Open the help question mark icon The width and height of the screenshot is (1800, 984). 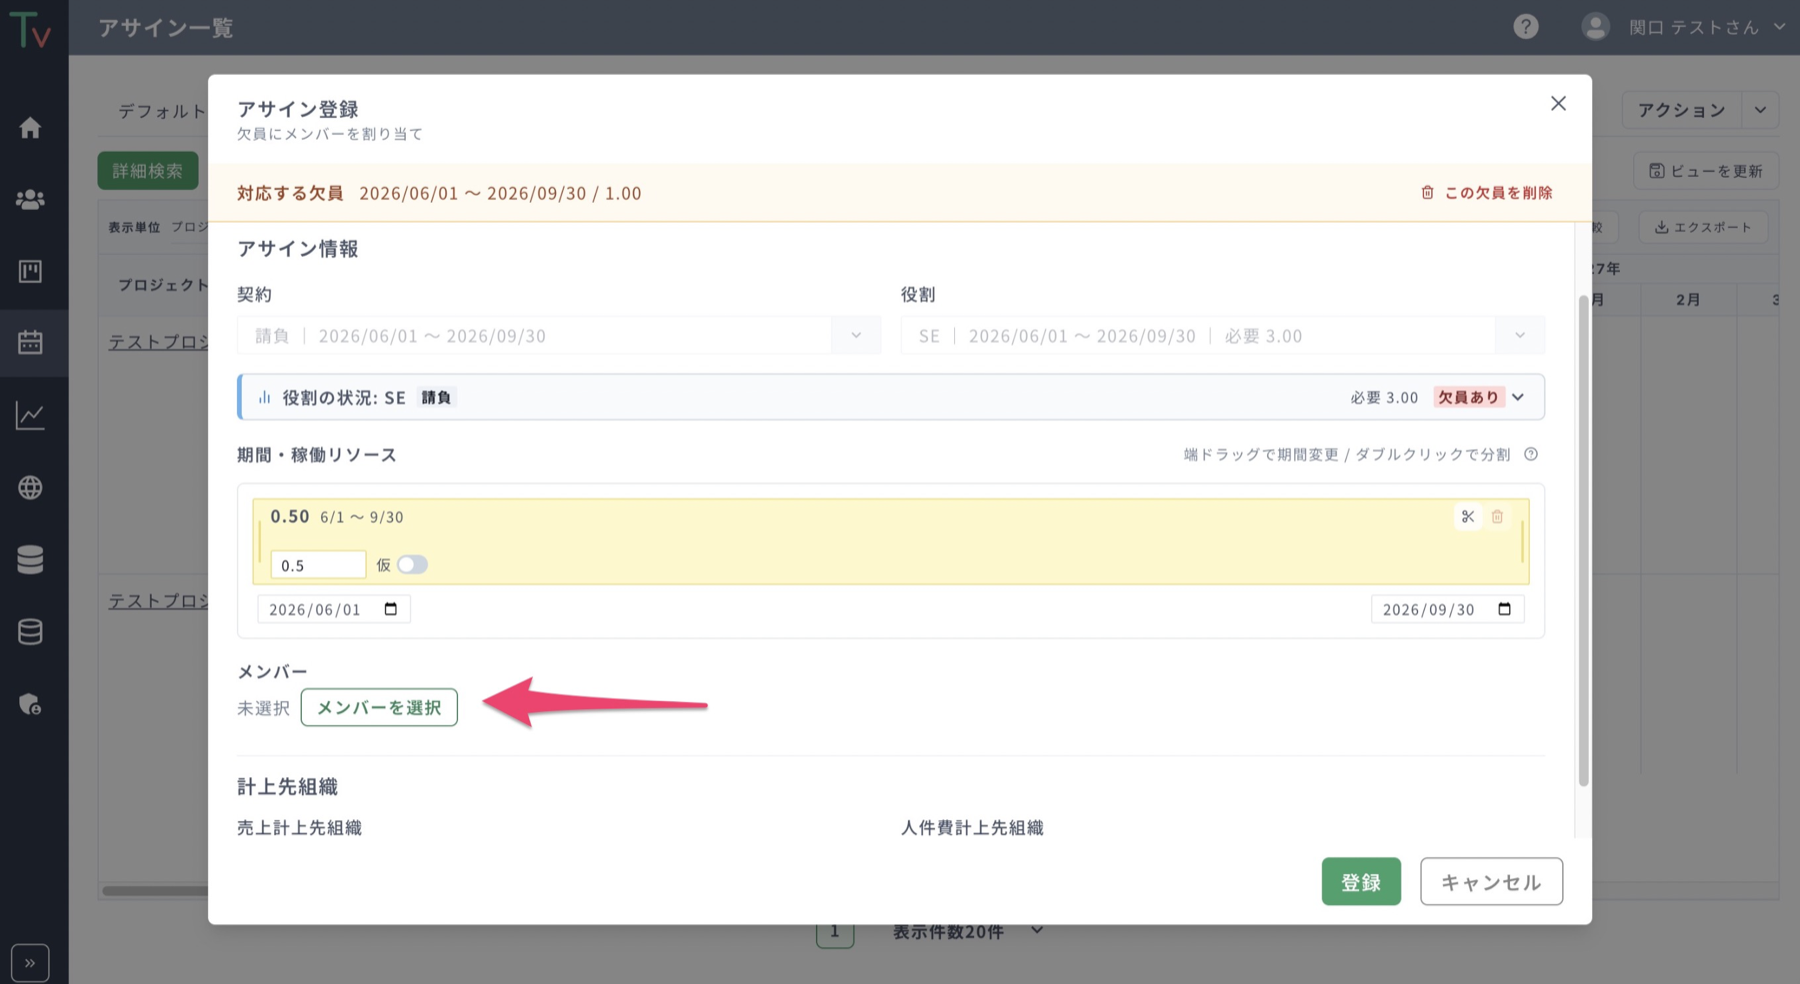tap(1526, 27)
